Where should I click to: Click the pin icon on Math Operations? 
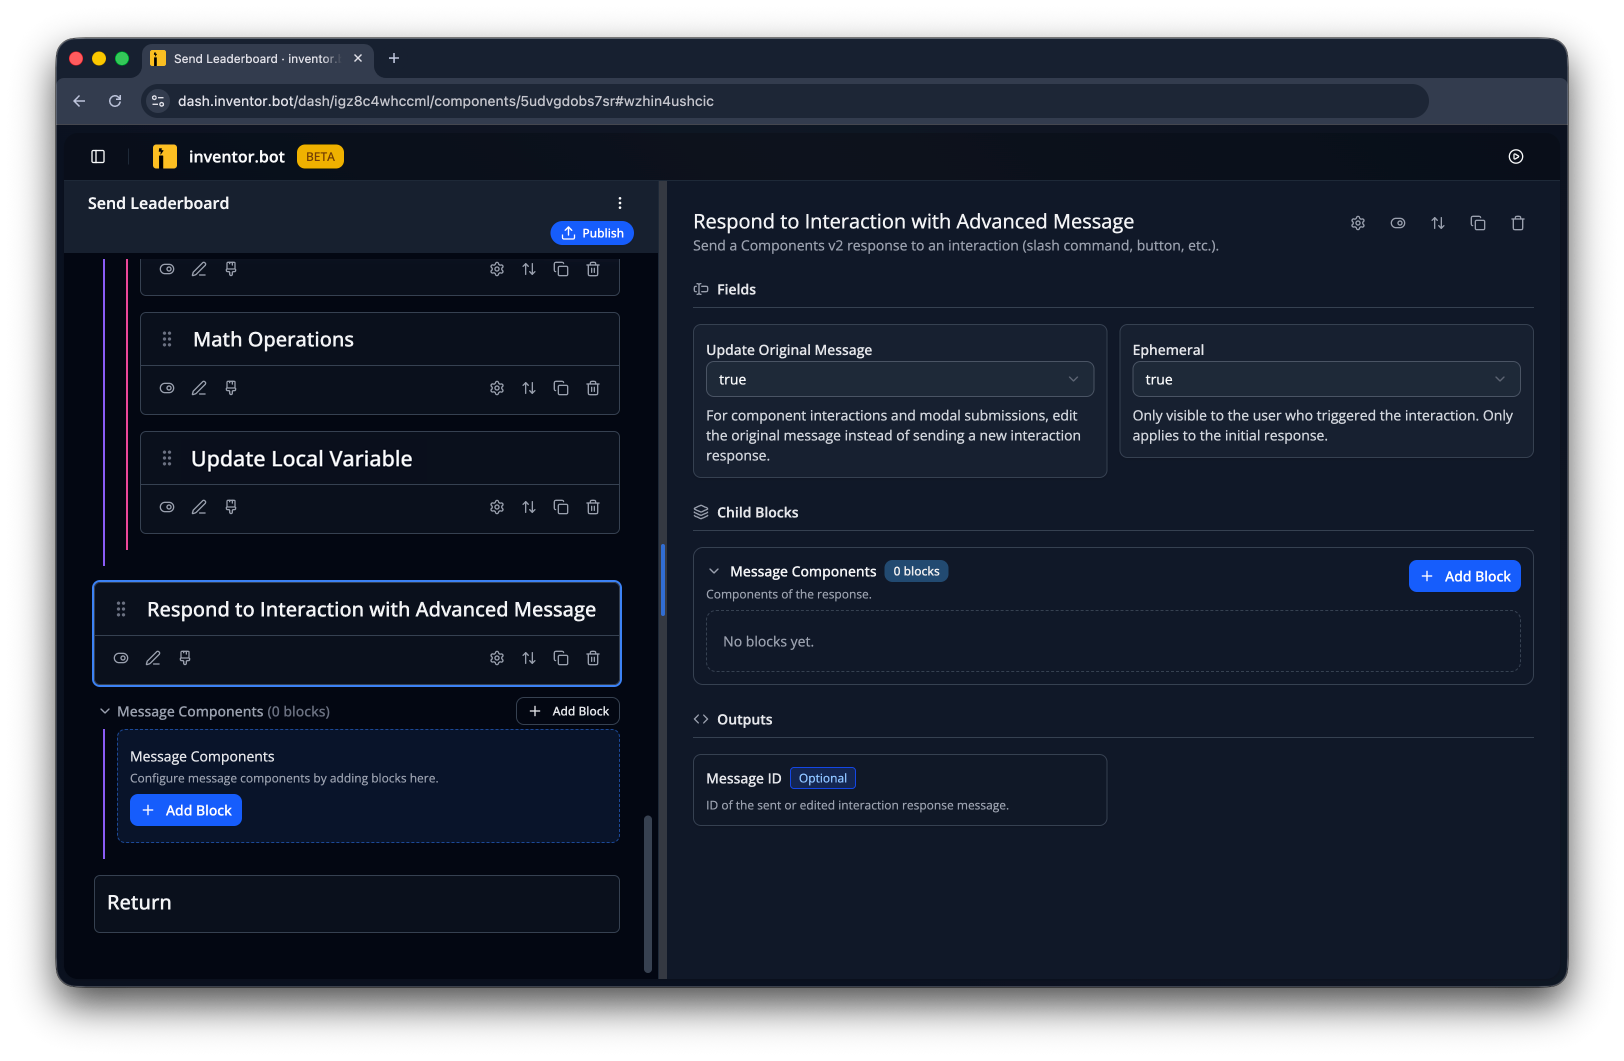tap(231, 388)
